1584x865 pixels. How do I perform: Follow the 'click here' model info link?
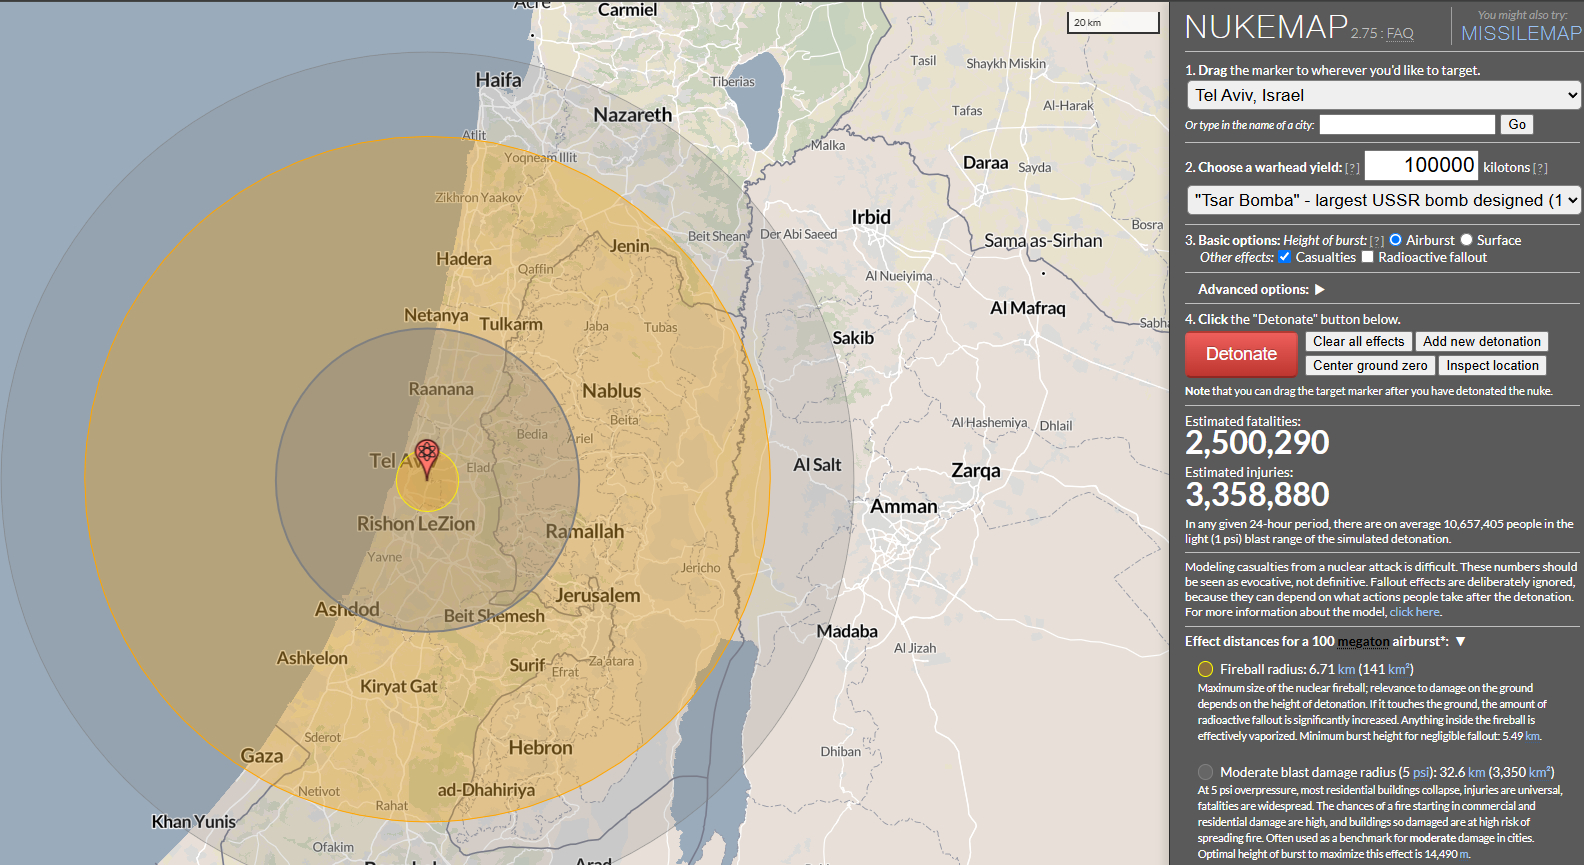(1415, 612)
